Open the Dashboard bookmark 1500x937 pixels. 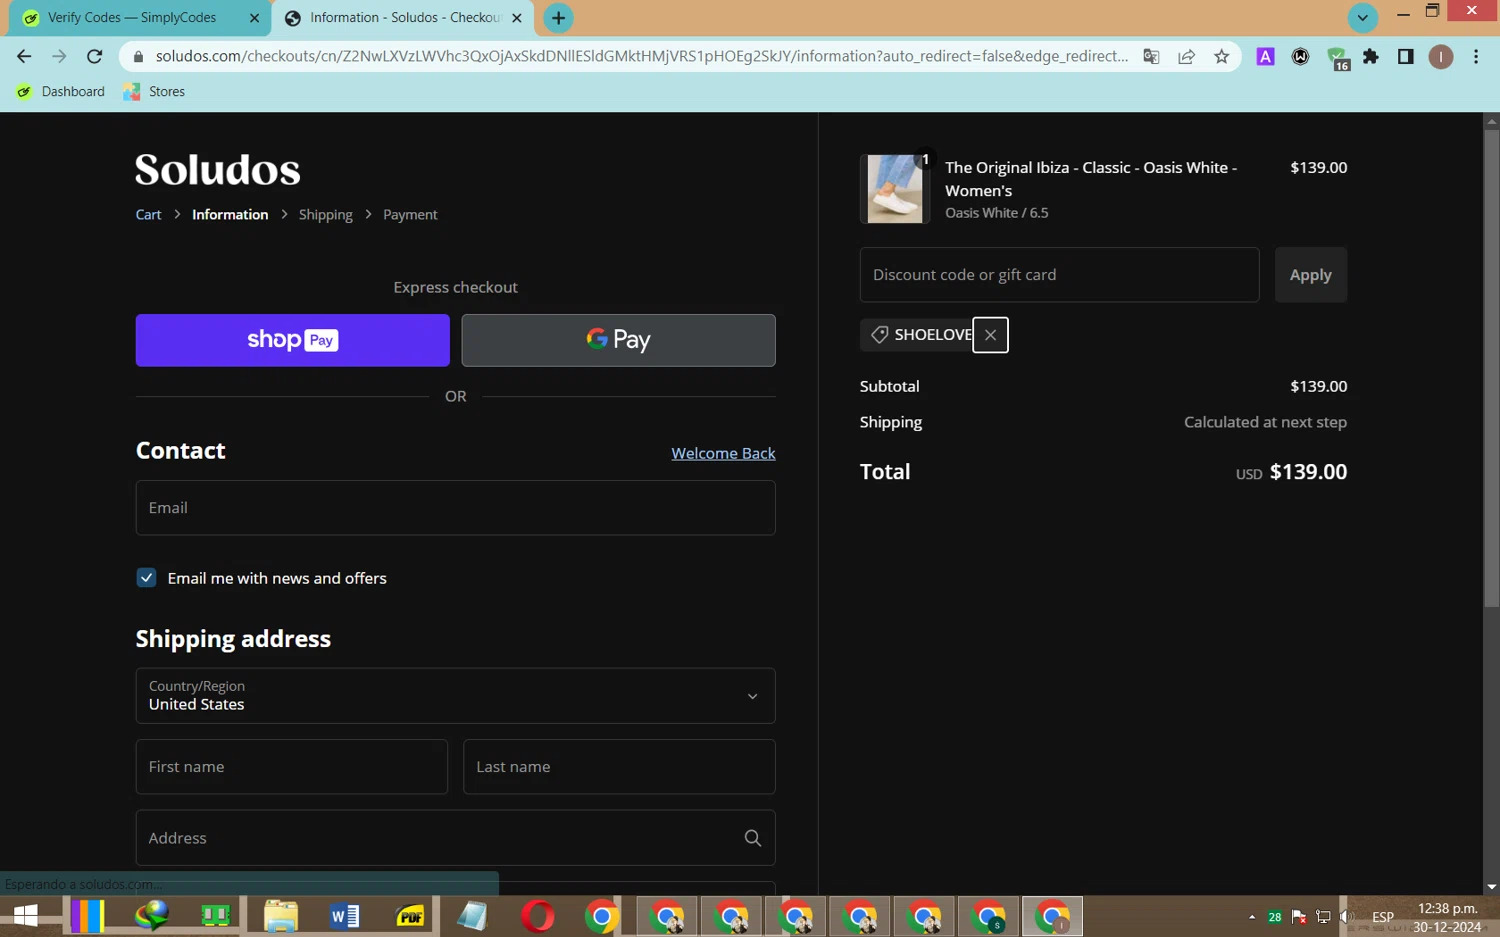pyautogui.click(x=61, y=92)
